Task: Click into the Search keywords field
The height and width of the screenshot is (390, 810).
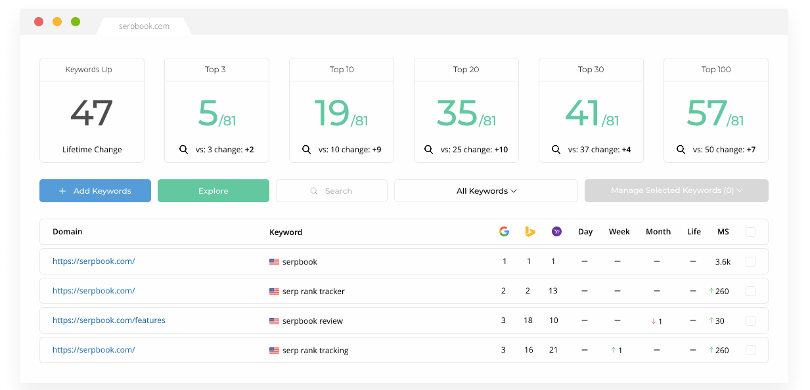Action: click(x=332, y=191)
